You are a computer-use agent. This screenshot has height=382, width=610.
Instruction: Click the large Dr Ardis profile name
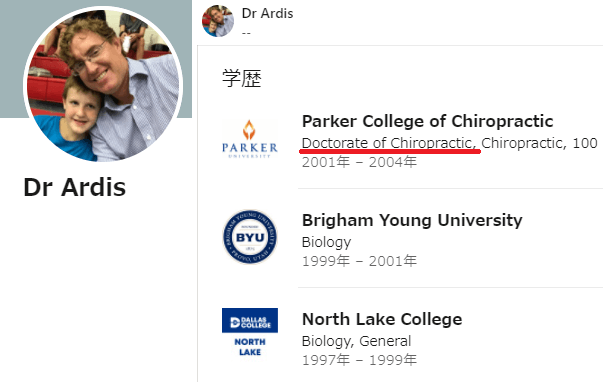pyautogui.click(x=75, y=187)
